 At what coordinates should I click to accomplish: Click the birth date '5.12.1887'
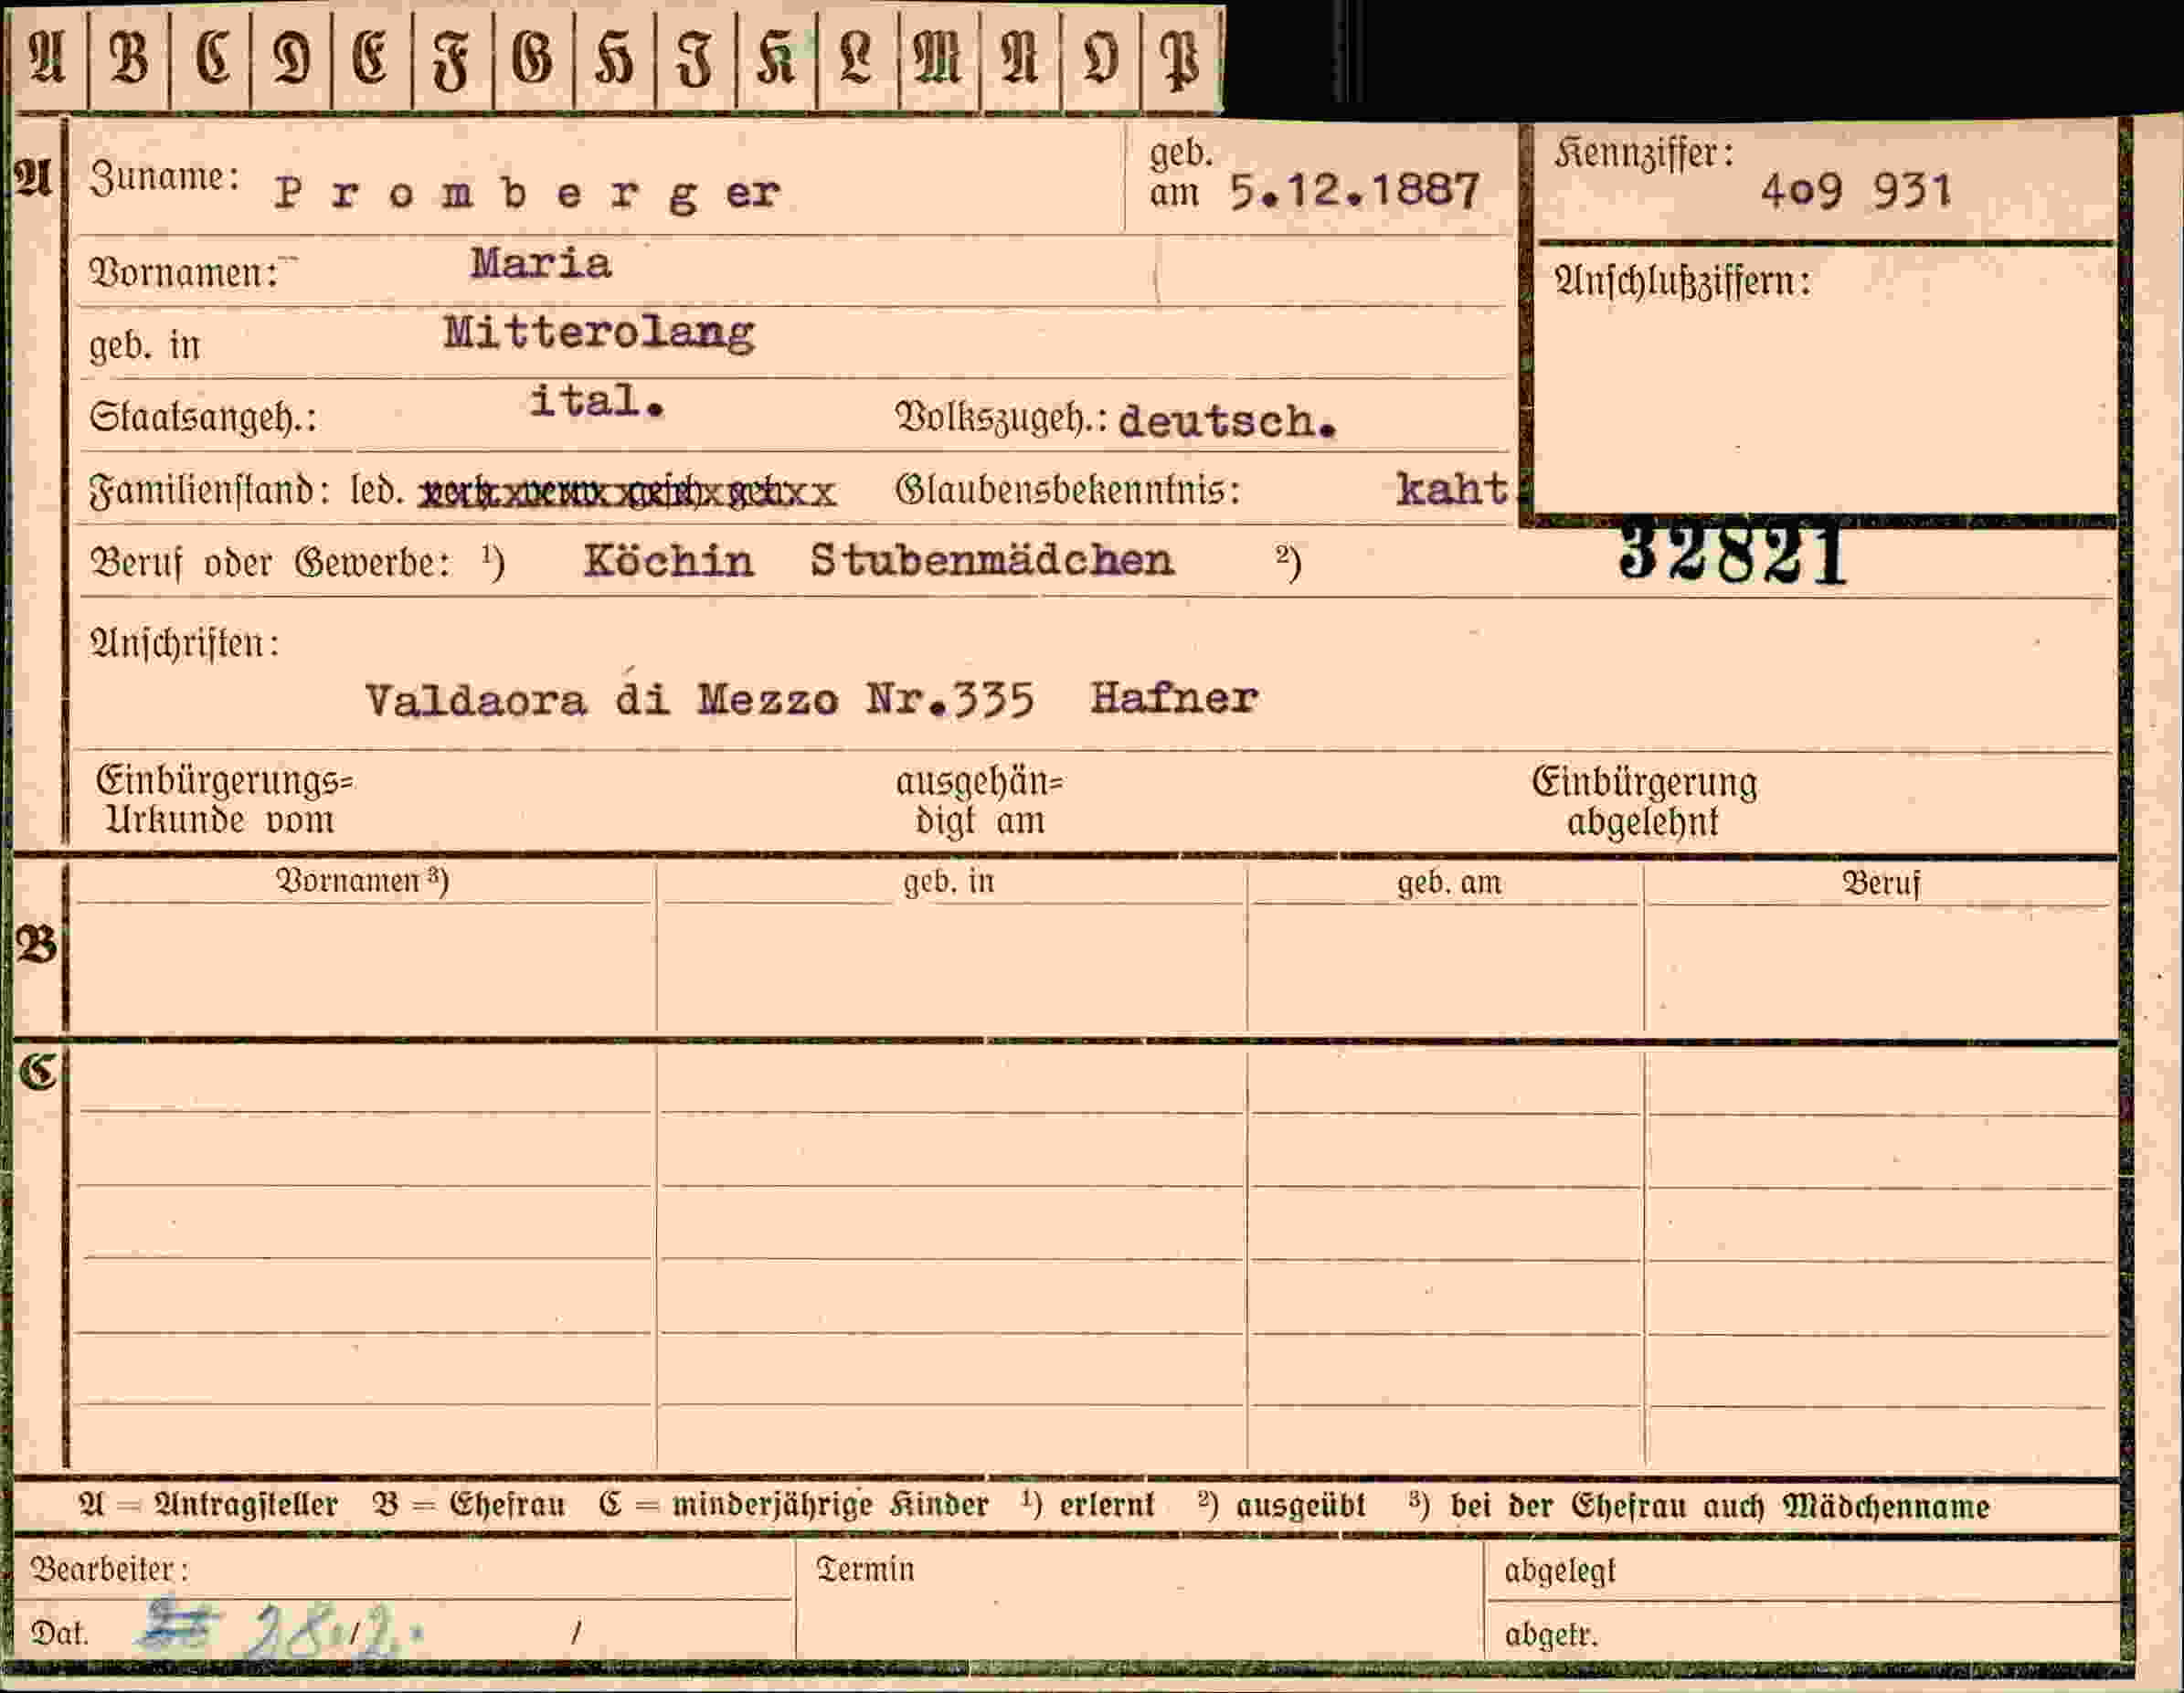coord(1354,190)
